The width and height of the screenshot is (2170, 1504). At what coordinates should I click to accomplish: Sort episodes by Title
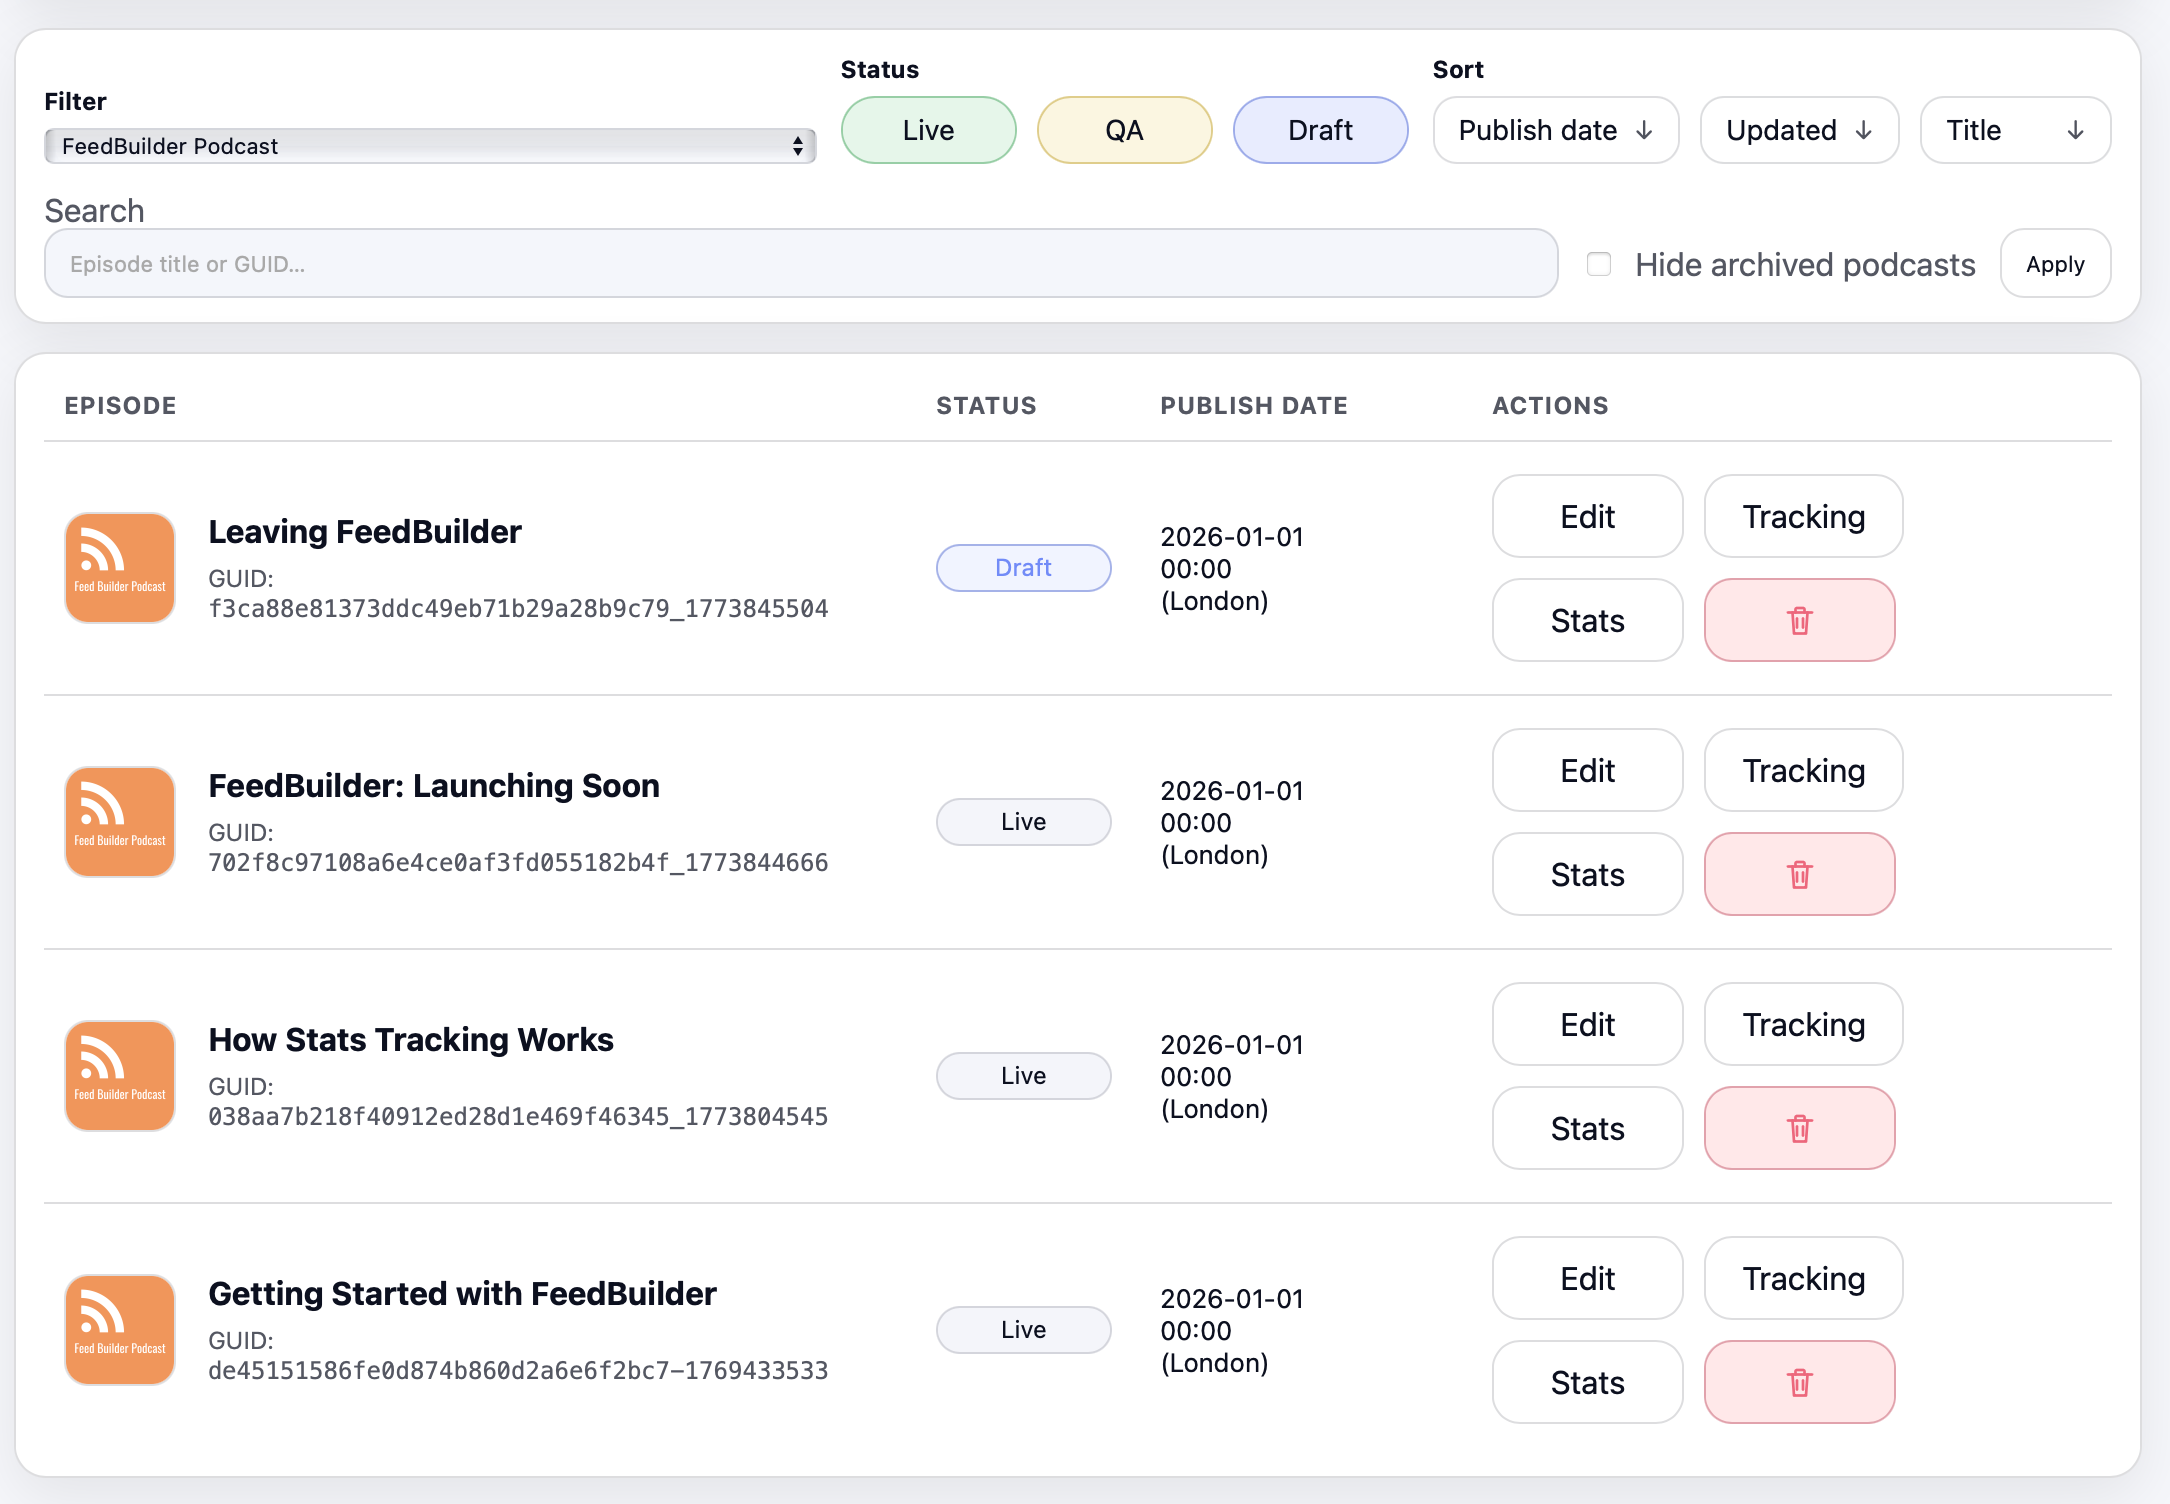click(x=2014, y=130)
